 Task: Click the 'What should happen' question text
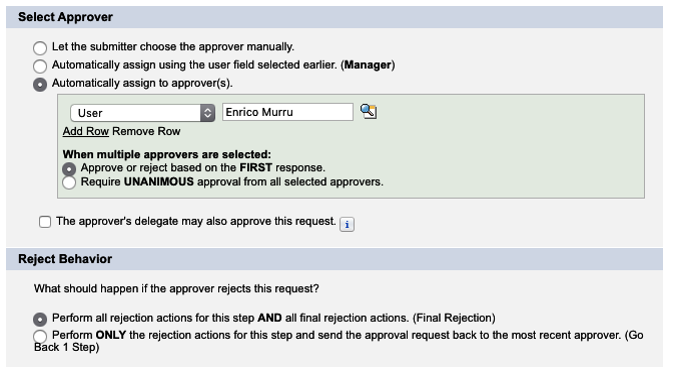click(x=177, y=289)
